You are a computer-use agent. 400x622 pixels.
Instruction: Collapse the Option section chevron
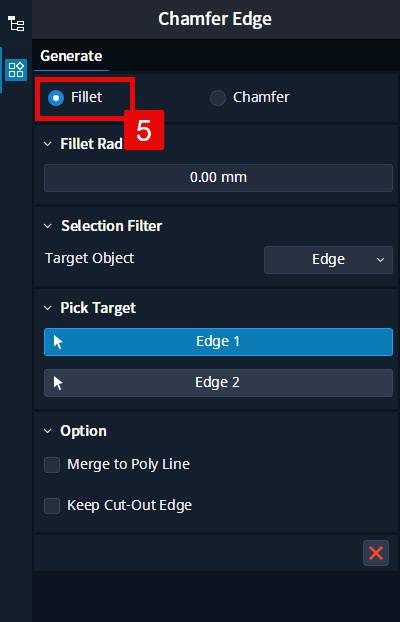tap(48, 431)
